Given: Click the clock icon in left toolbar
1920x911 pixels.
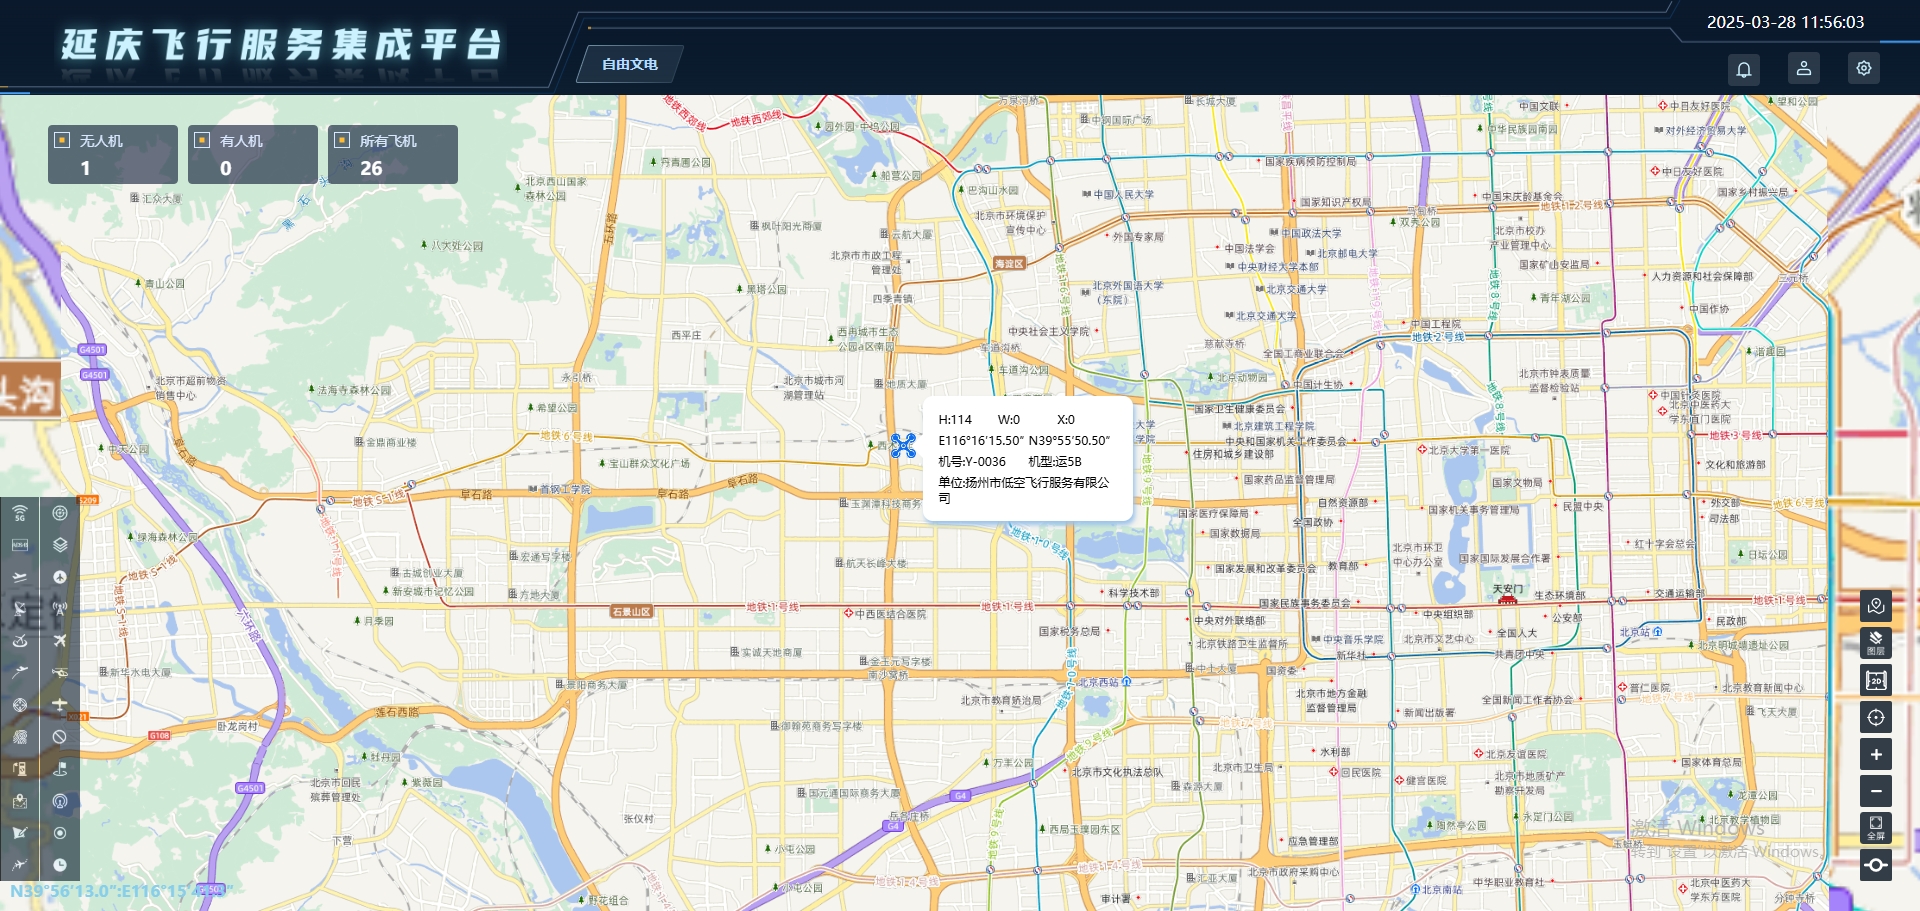Looking at the screenshot, I should pyautogui.click(x=60, y=865).
